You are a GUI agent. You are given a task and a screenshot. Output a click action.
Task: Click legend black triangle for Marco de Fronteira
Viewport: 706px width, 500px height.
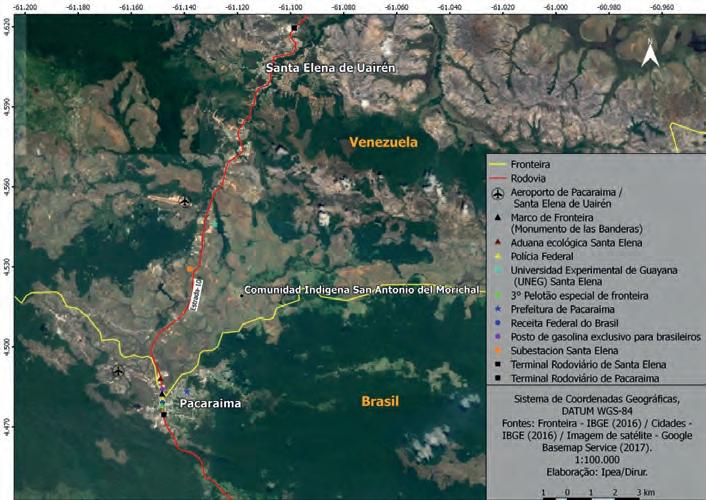click(498, 218)
